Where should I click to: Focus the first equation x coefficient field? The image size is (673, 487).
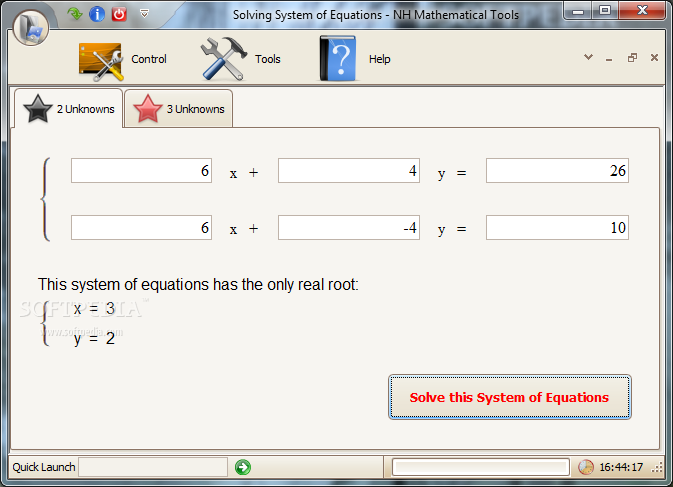pyautogui.click(x=141, y=171)
